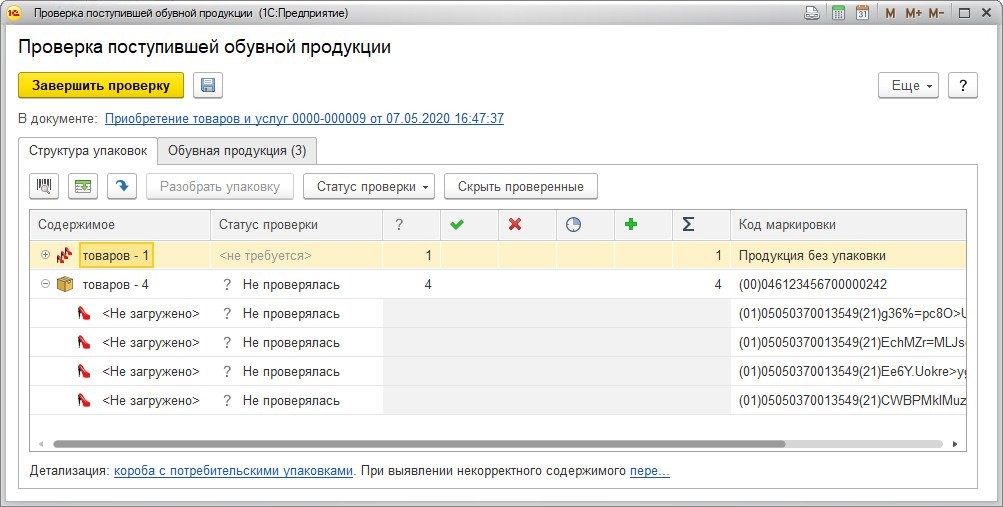Click короба с потребительскими упаковками link
The width and height of the screenshot is (1003, 507).
[x=233, y=471]
